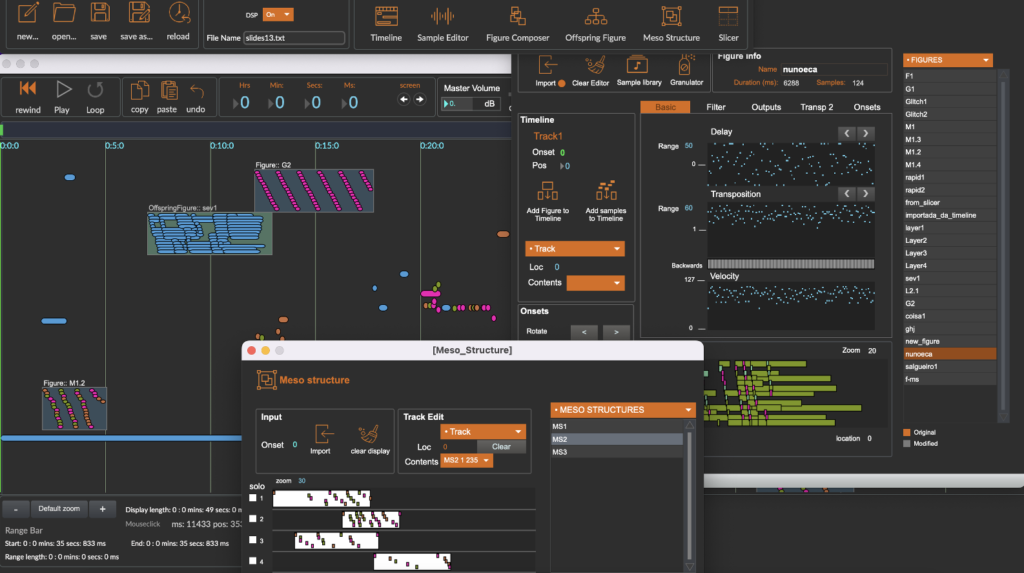Rotate onsets left button
The height and width of the screenshot is (573, 1024).
tap(584, 332)
